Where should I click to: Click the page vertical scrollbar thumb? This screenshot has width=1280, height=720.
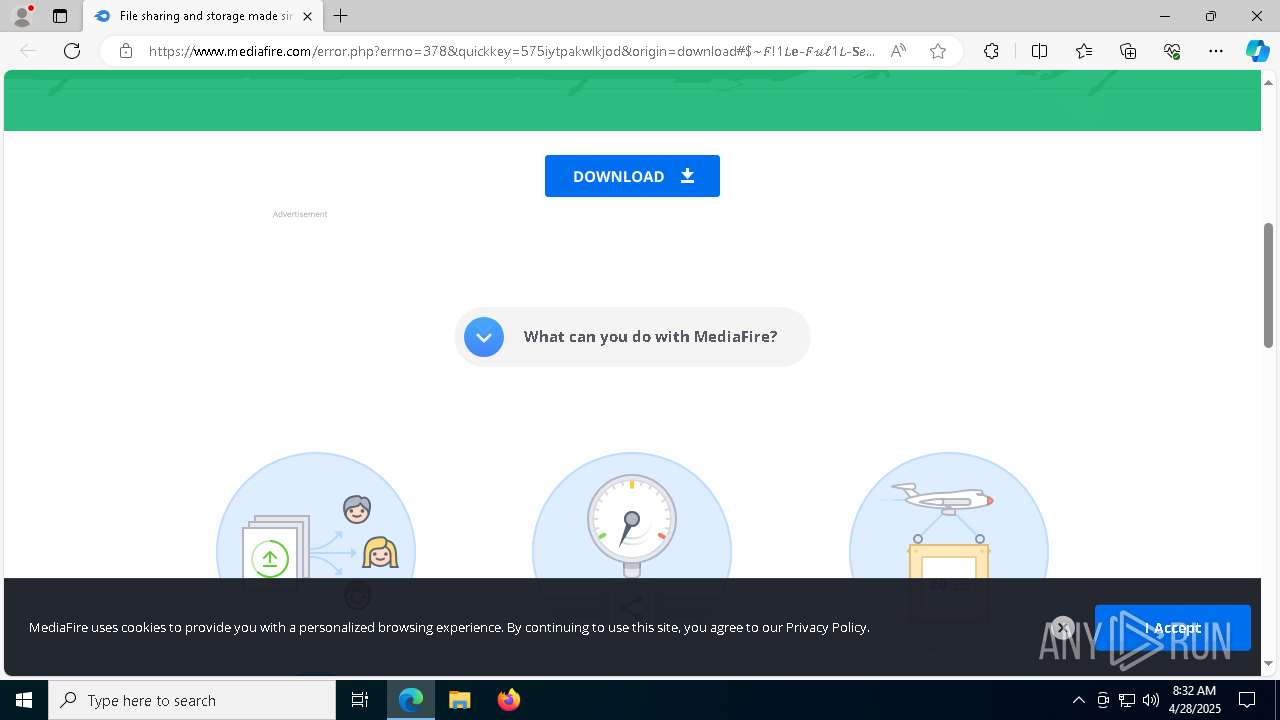(x=1268, y=285)
